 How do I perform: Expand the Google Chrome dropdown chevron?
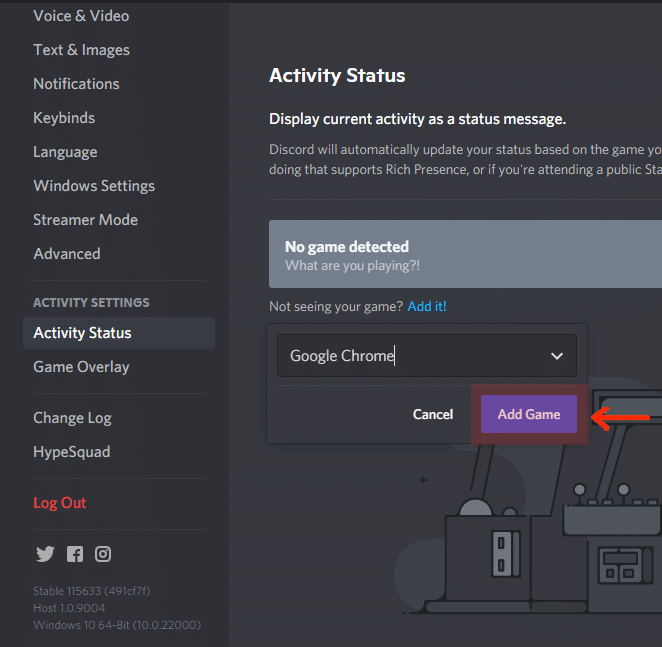click(557, 356)
